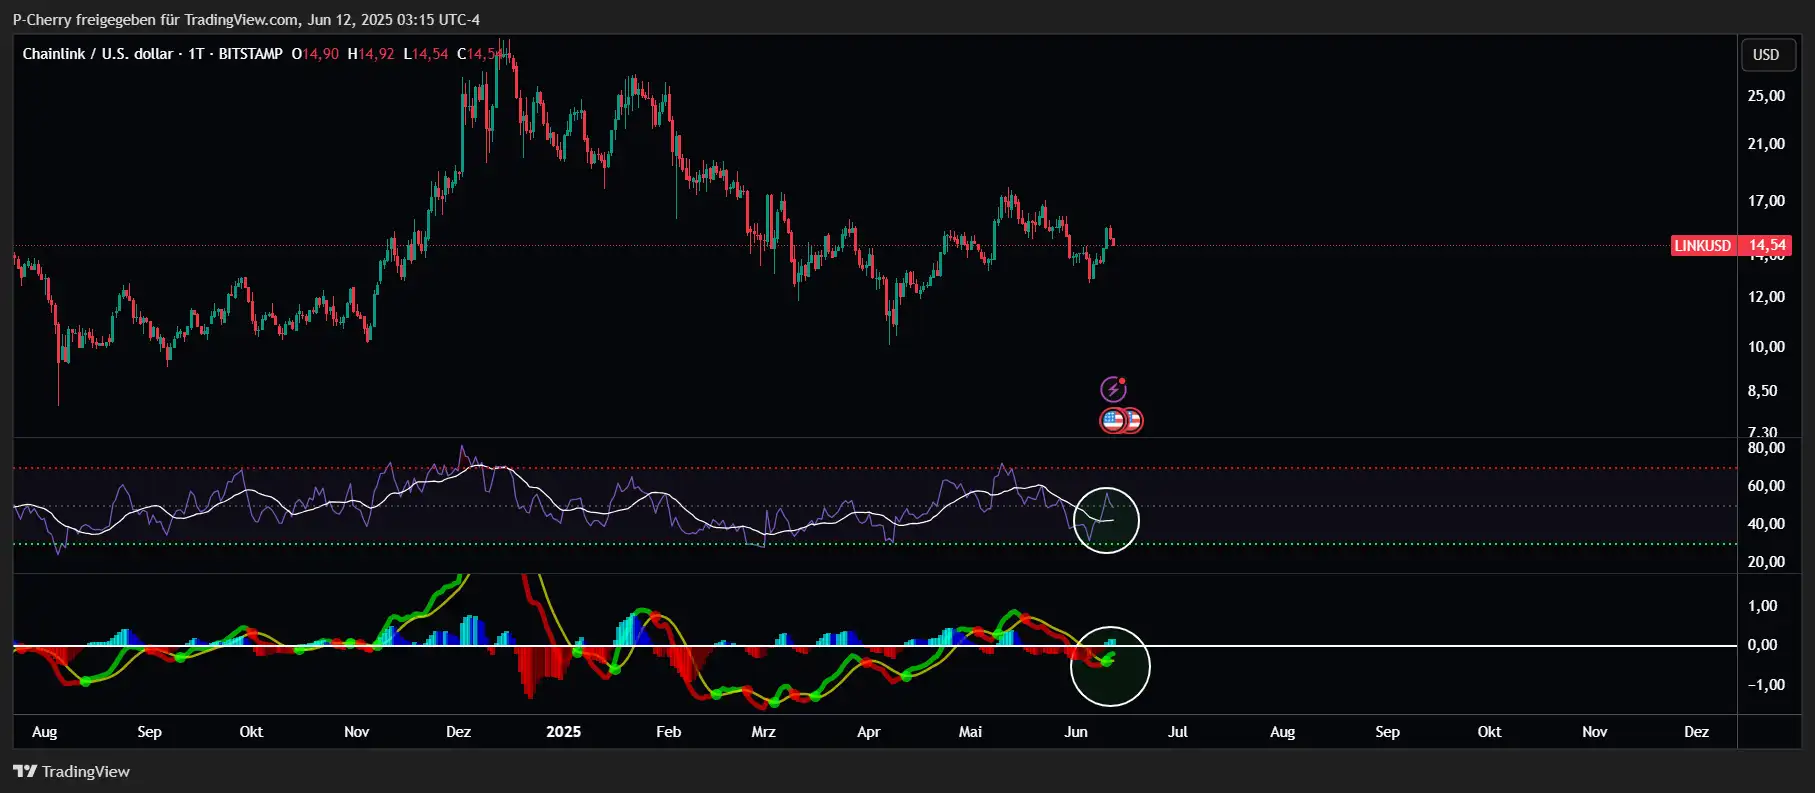
Task: Select the partly hidden US flag event icon
Action: [1135, 420]
